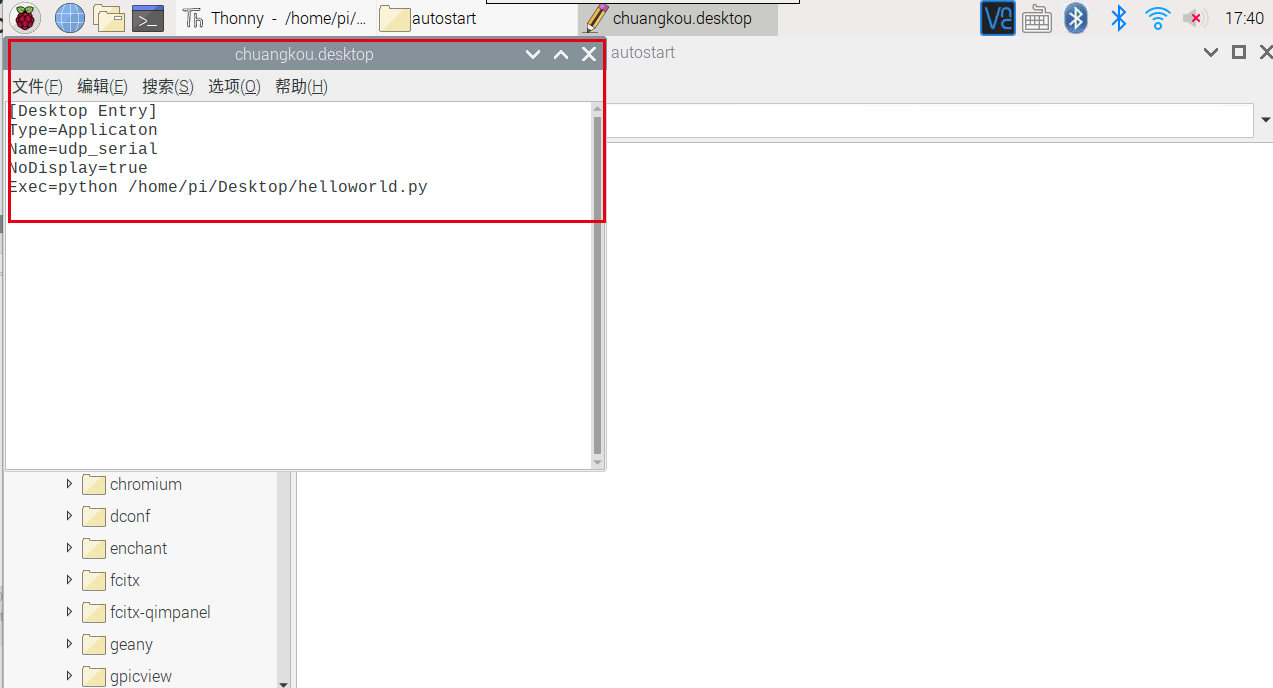
Task: Click the NoDisplay=true line
Action: [x=78, y=168]
